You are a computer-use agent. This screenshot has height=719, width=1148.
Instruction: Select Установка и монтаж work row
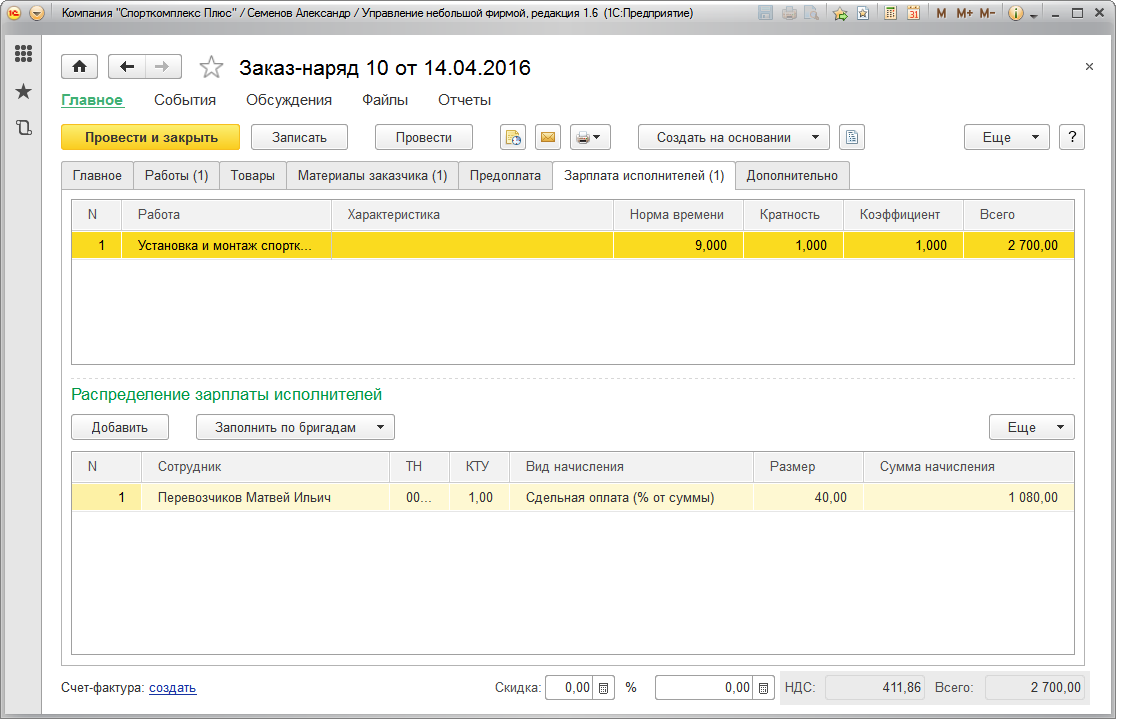pos(573,245)
